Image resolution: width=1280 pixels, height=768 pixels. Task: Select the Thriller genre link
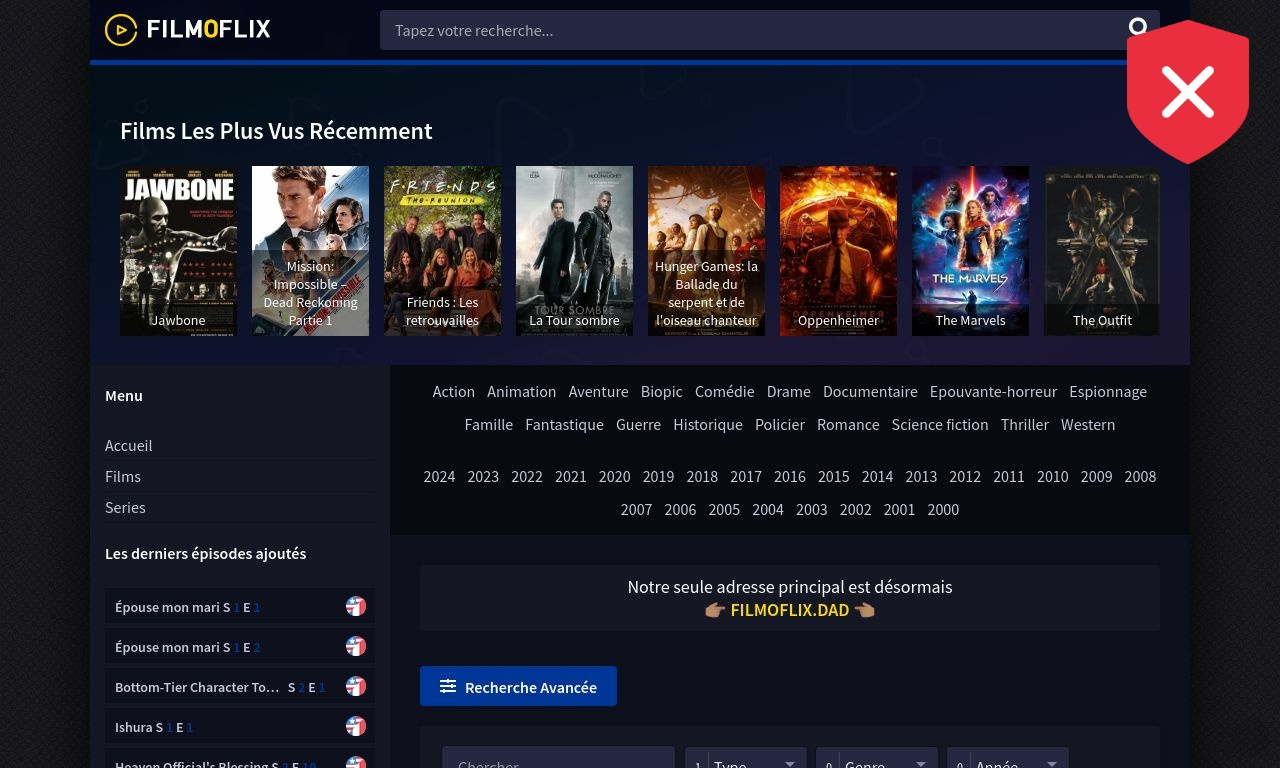point(1025,424)
